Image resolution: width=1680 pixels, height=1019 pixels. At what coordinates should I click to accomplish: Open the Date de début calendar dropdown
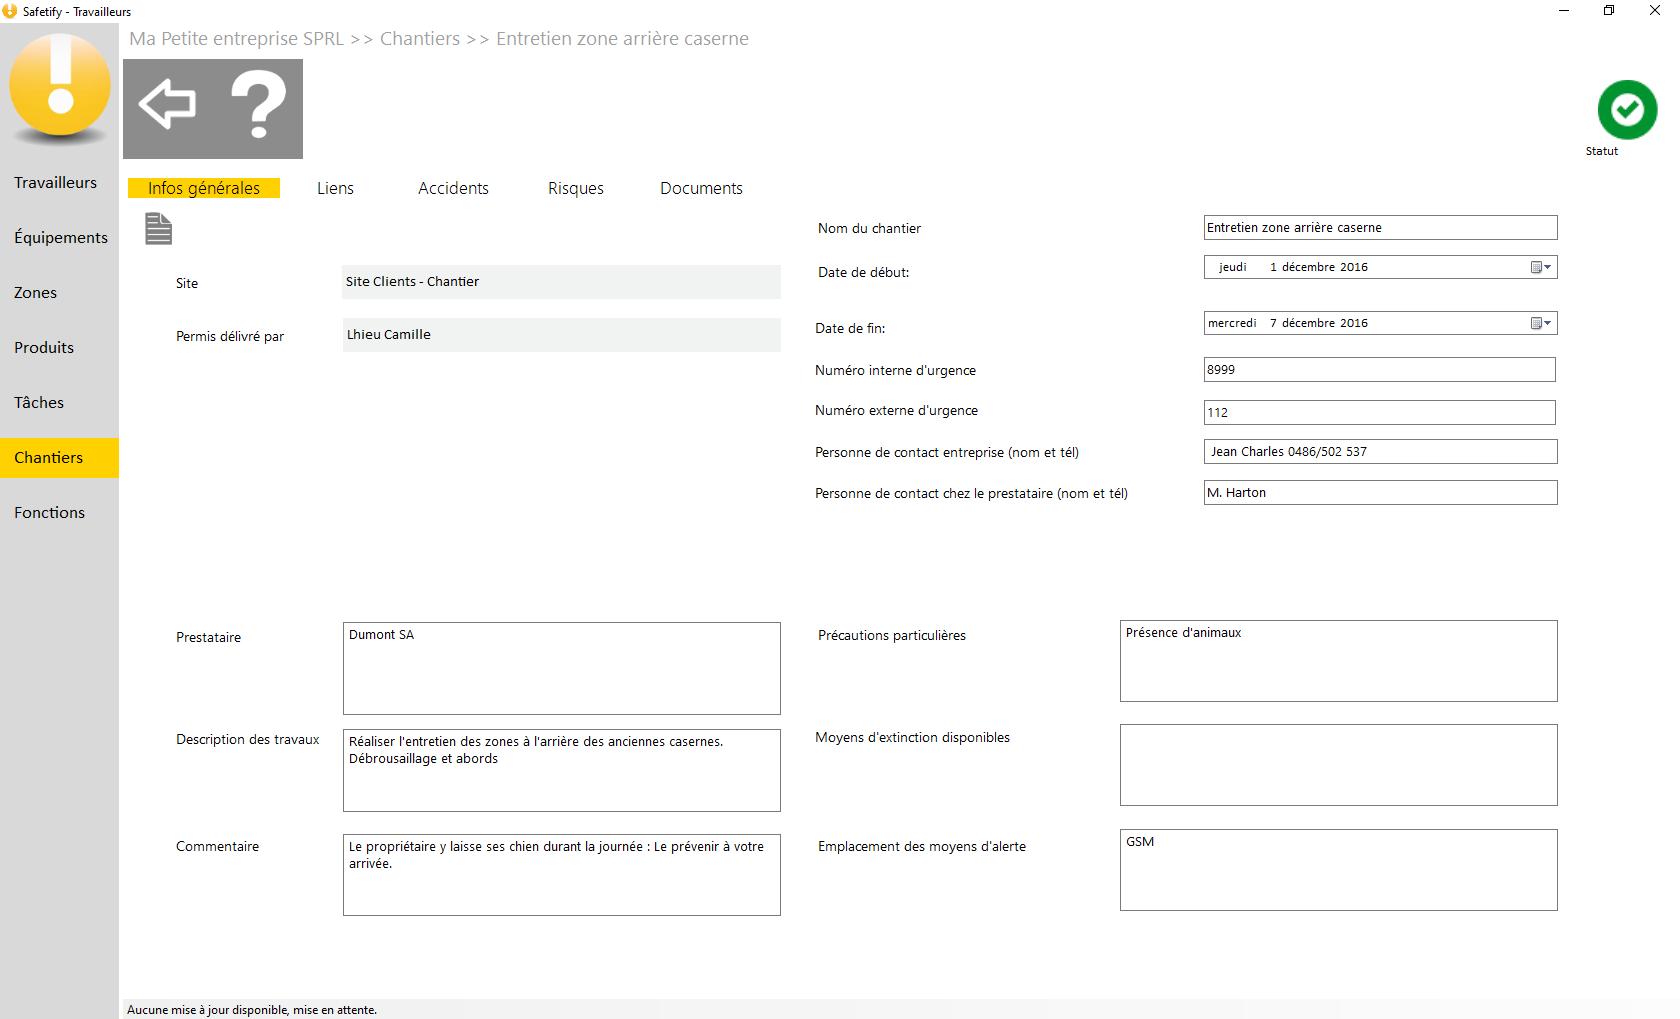[1541, 267]
